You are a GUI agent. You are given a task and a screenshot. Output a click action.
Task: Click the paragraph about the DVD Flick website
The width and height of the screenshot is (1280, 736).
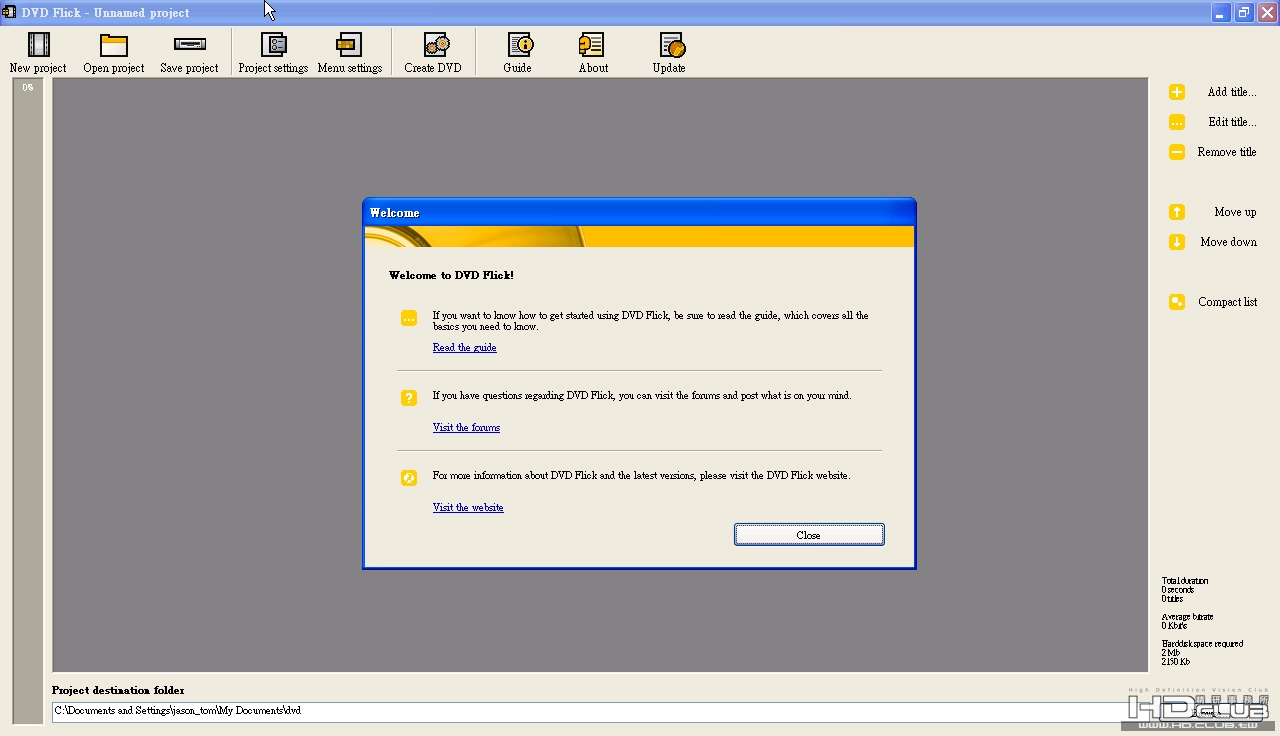coord(641,476)
